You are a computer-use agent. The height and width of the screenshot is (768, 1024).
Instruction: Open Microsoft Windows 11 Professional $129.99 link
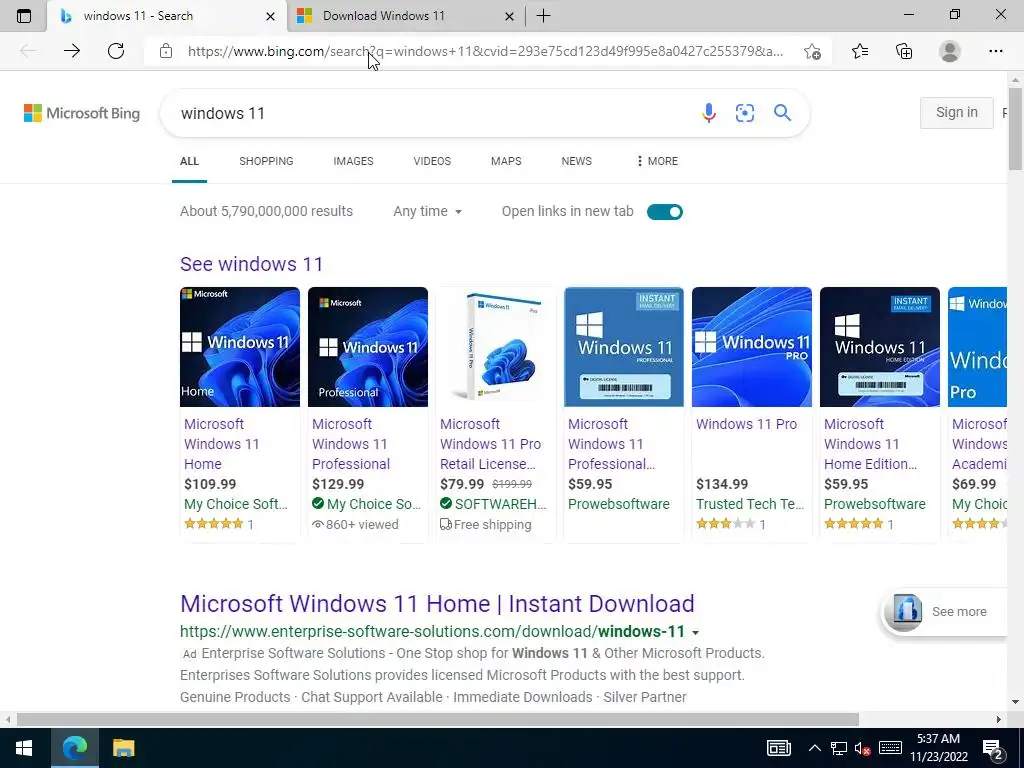351,444
